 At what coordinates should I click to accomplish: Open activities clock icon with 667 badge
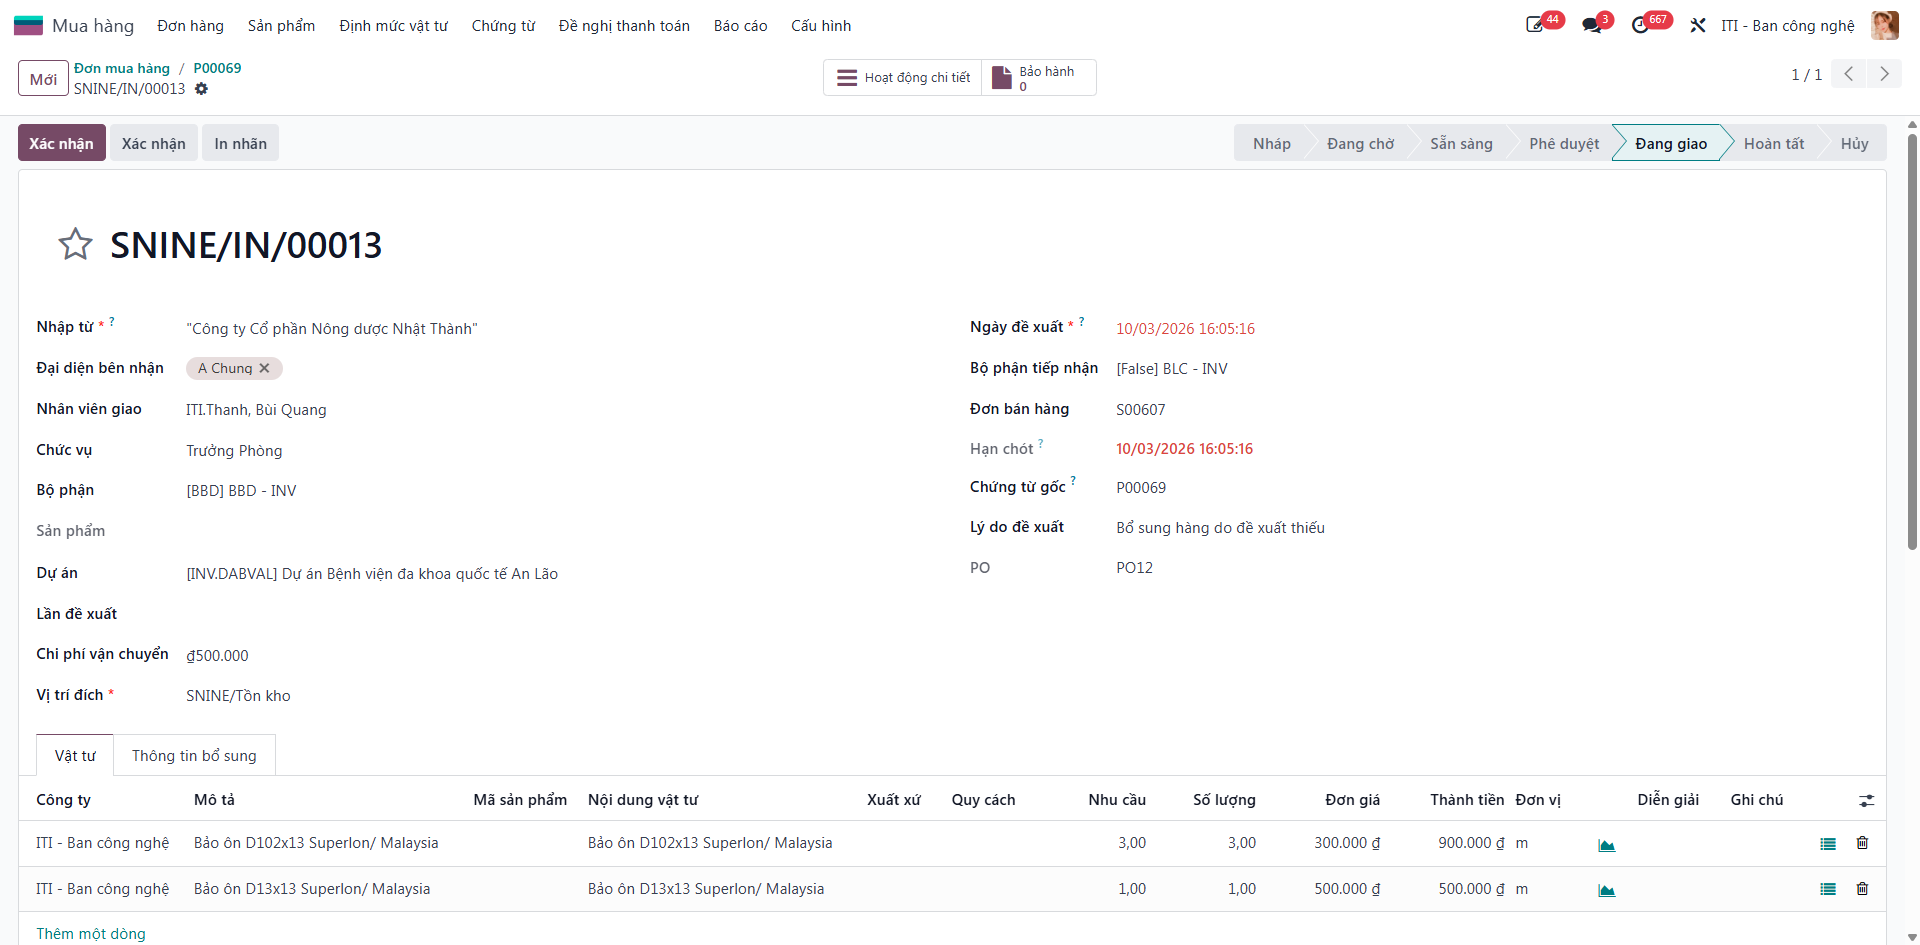click(1640, 25)
